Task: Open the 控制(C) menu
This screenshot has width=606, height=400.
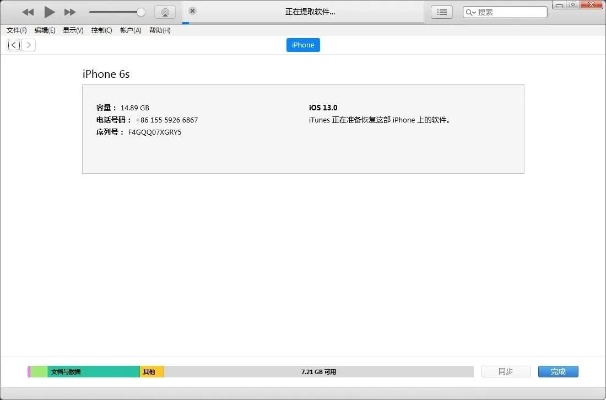Action: (101, 30)
